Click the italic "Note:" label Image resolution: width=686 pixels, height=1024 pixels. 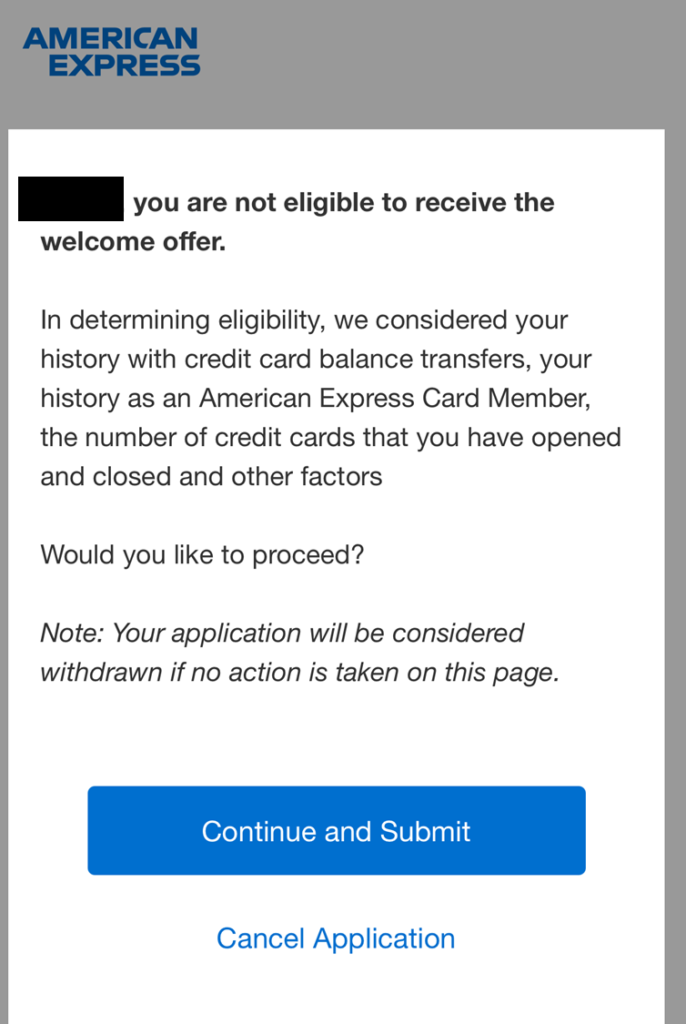click(x=72, y=633)
